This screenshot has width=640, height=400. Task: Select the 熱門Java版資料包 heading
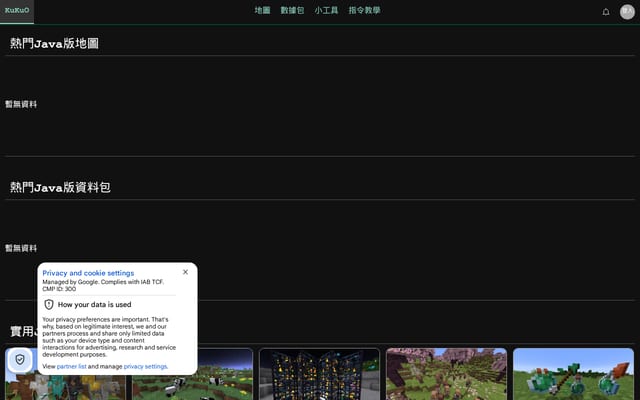[60, 187]
